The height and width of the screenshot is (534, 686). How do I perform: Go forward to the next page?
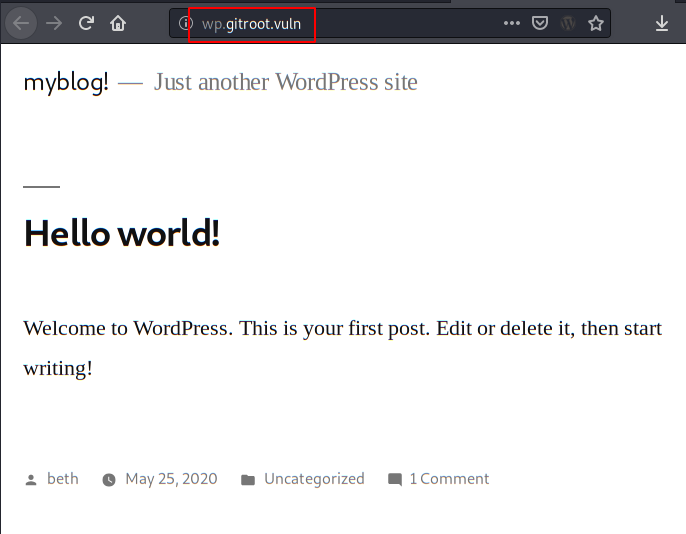click(54, 23)
